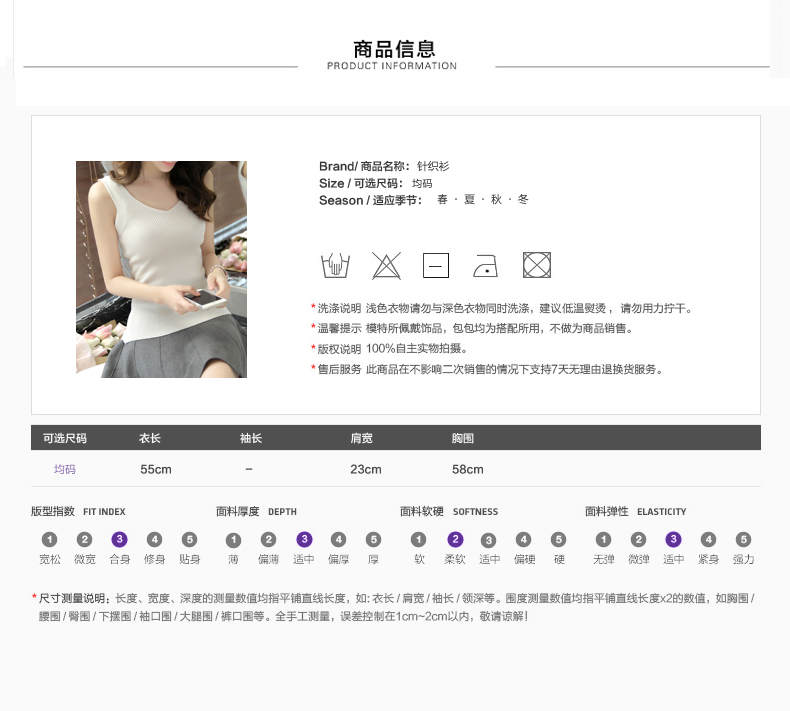
Task: Select fit index circle 5 贴身
Action: [189, 540]
